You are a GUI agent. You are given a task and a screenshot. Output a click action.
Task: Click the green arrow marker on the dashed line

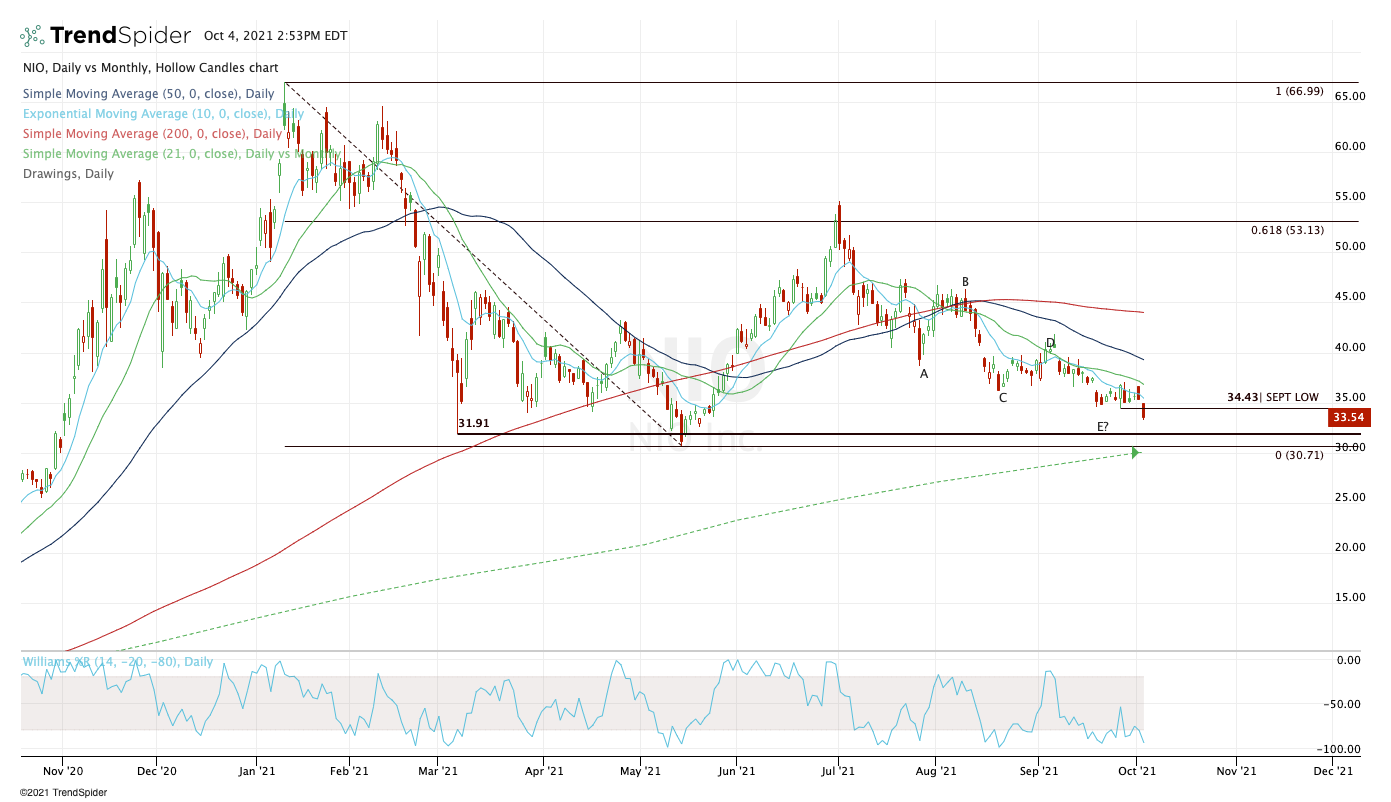(x=1135, y=453)
